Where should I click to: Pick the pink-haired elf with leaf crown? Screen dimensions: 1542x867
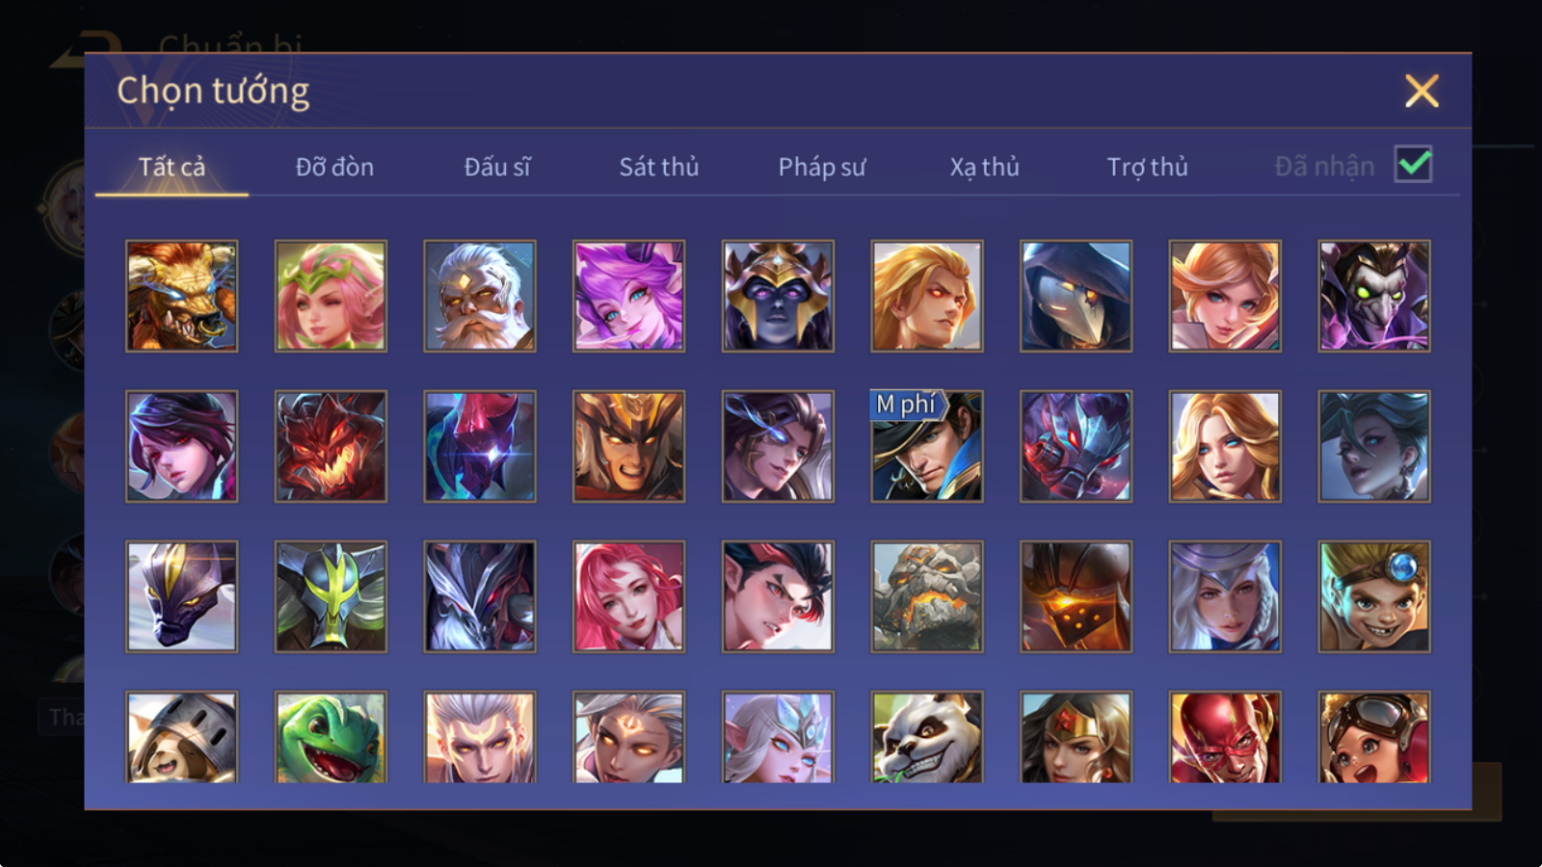pyautogui.click(x=331, y=296)
